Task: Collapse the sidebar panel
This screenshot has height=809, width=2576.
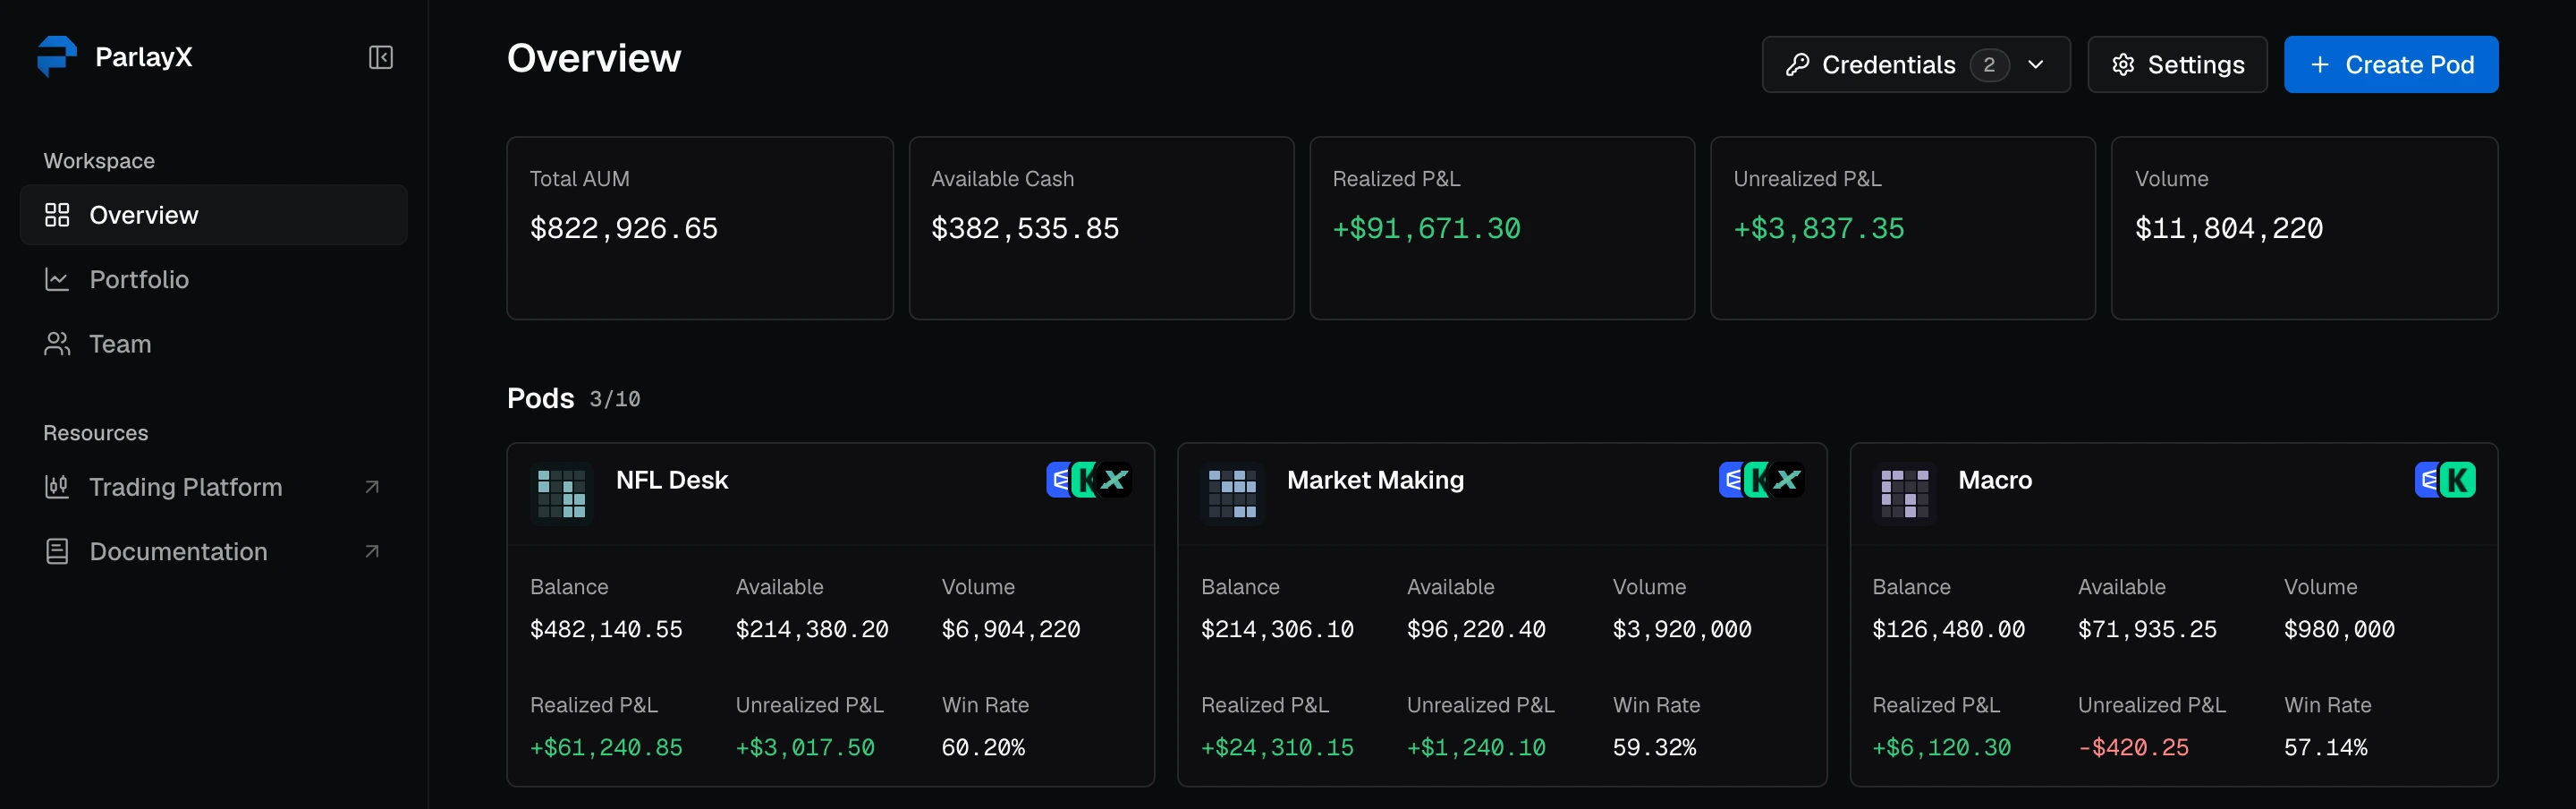Action: (x=381, y=57)
